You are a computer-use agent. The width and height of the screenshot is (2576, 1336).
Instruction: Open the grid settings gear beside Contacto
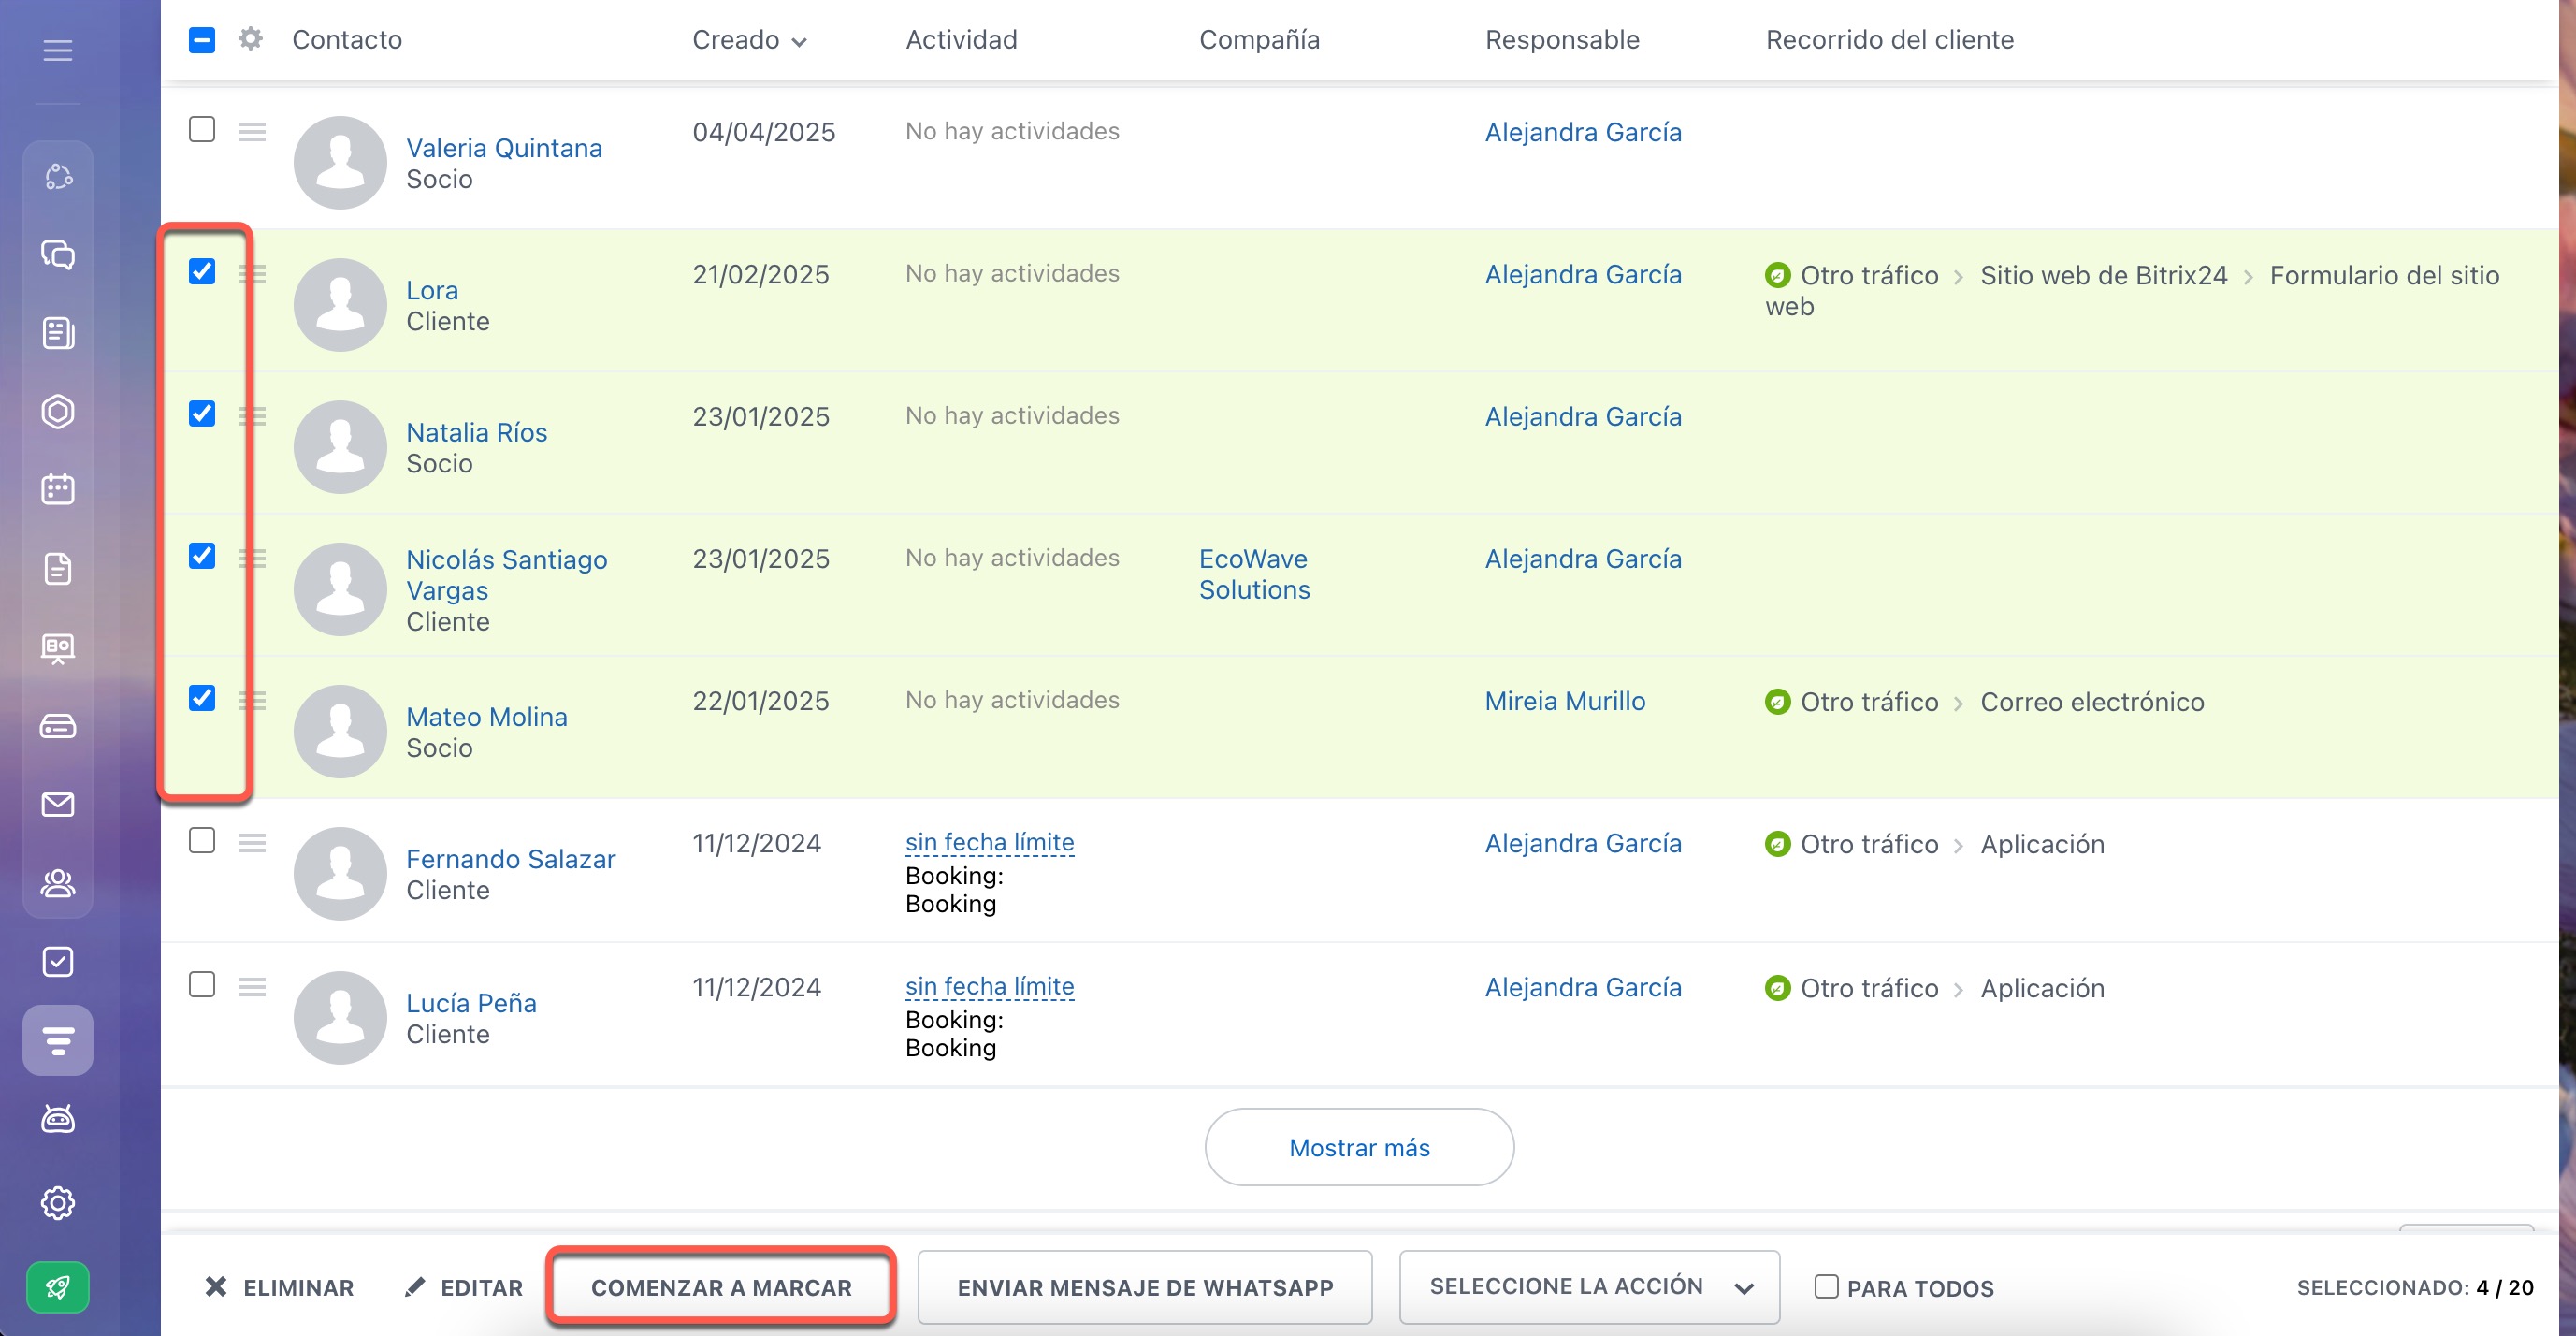click(250, 39)
